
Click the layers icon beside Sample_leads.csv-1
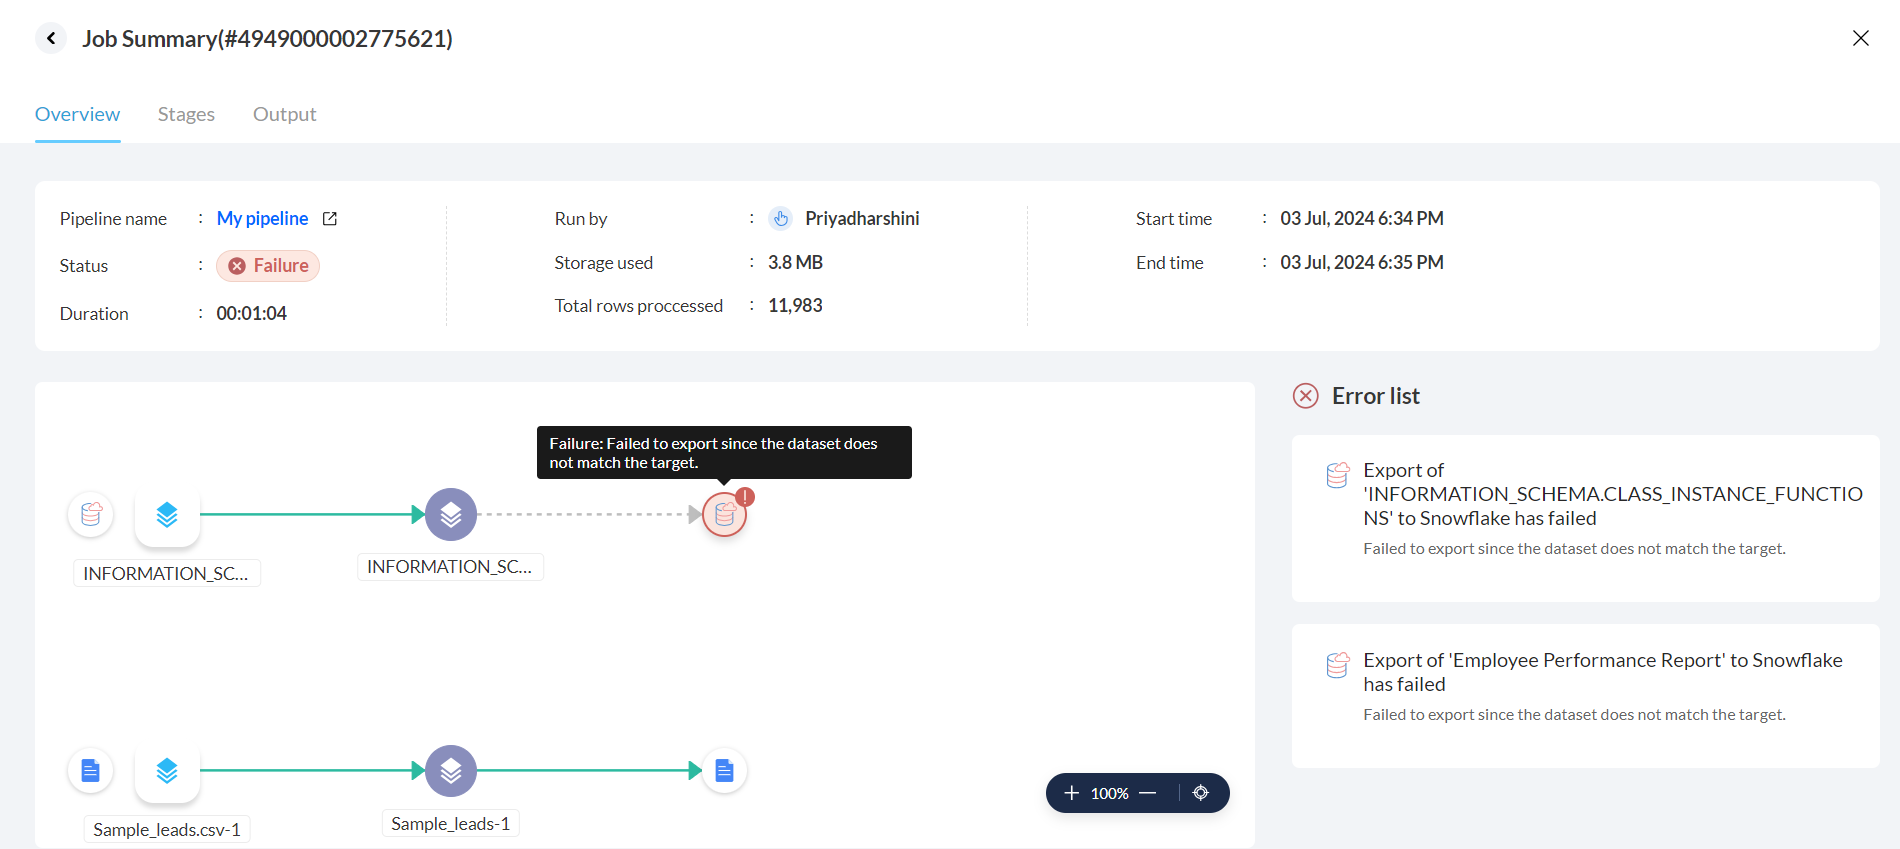pos(167,771)
